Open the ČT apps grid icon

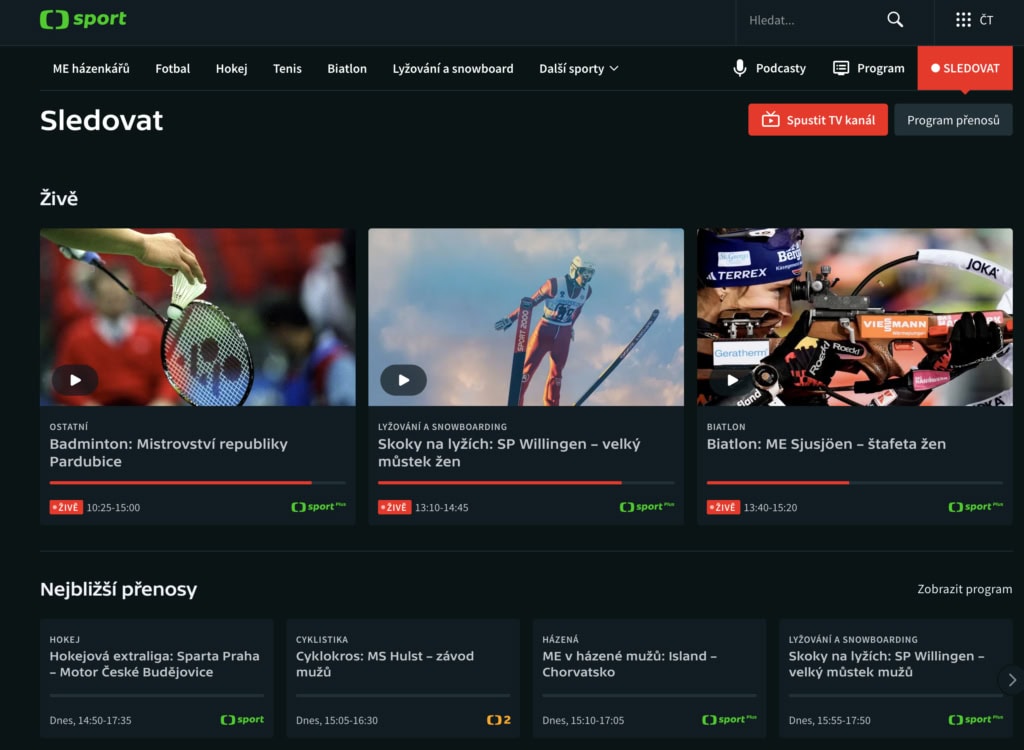[961, 19]
